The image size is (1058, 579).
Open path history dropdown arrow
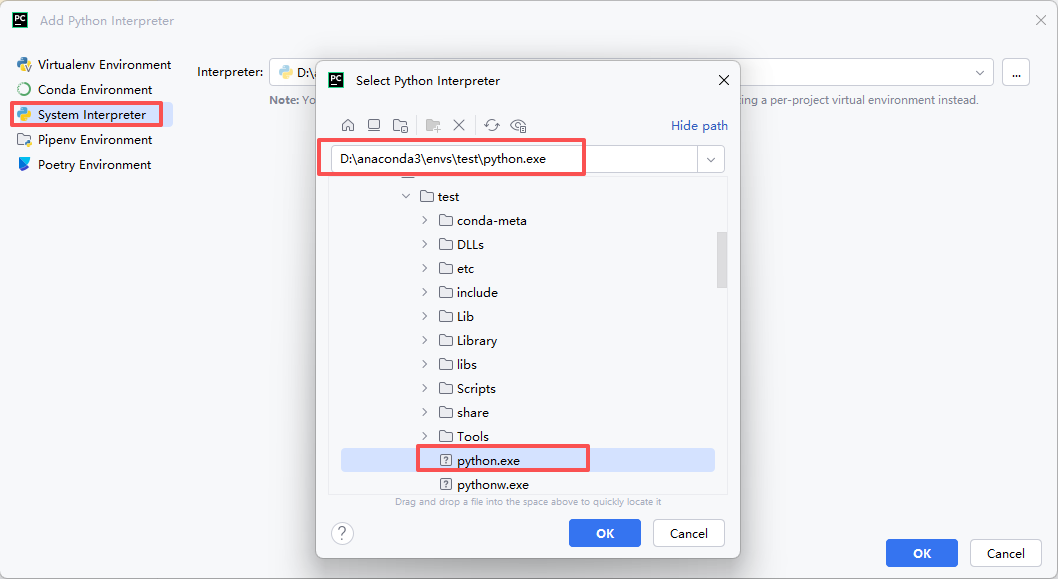point(711,160)
